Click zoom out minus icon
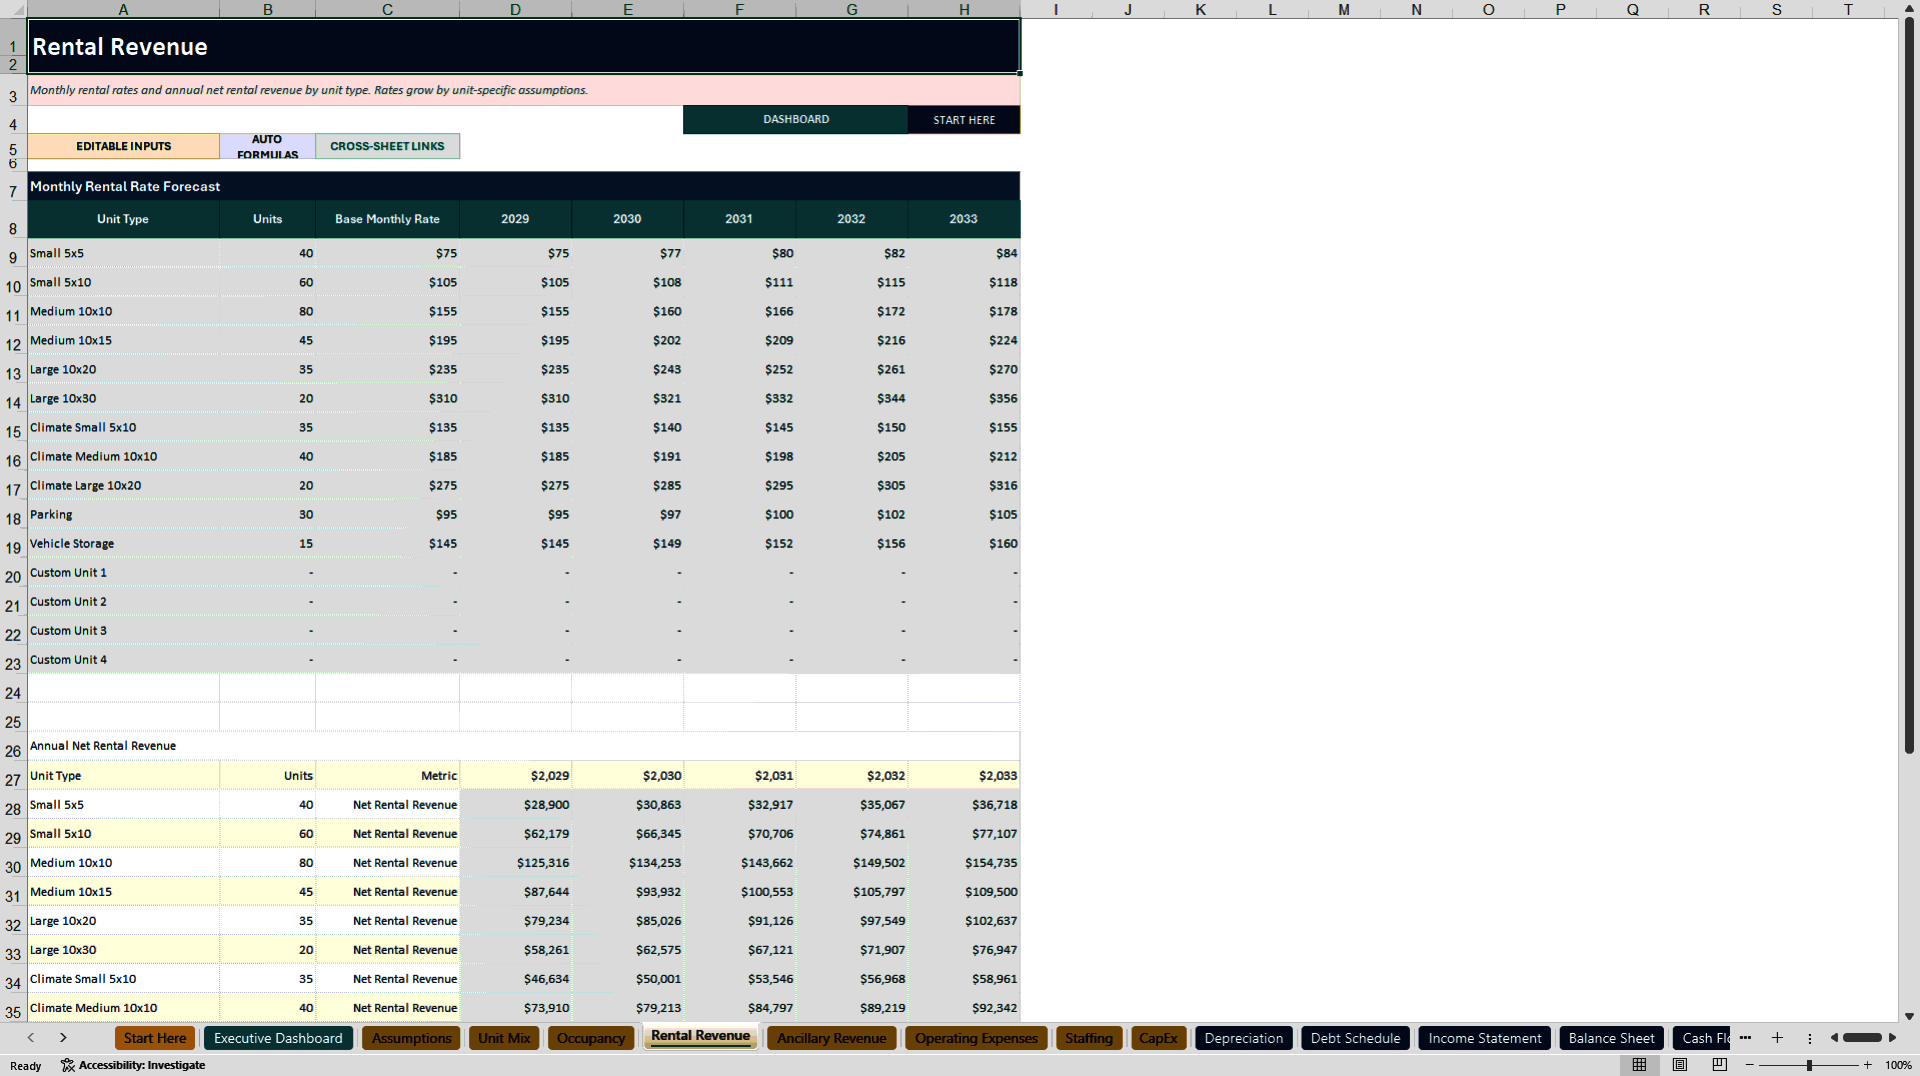1920x1076 pixels. [1750, 1065]
